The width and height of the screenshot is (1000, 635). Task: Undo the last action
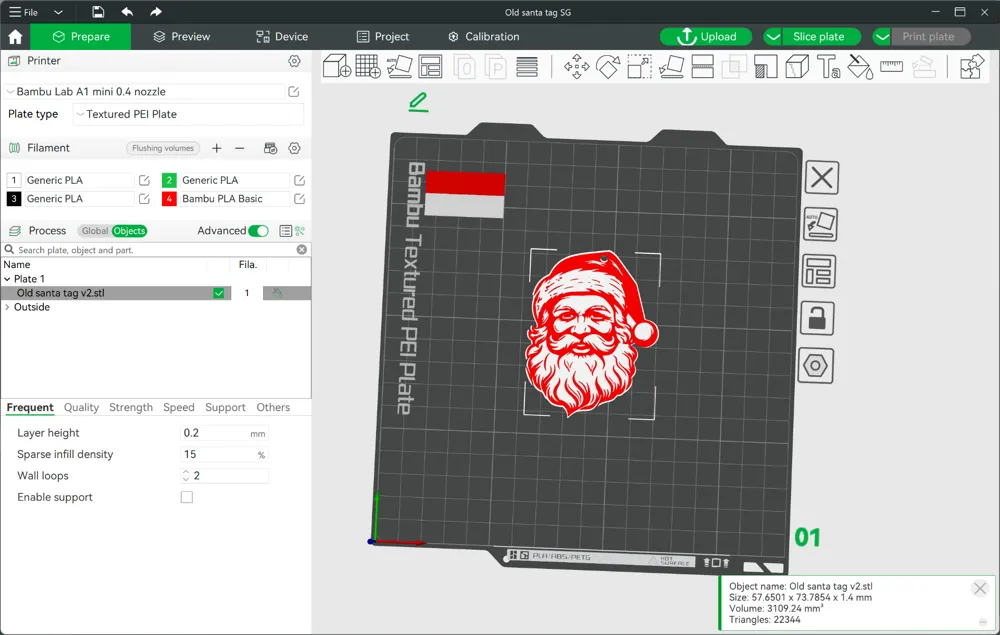(x=127, y=11)
